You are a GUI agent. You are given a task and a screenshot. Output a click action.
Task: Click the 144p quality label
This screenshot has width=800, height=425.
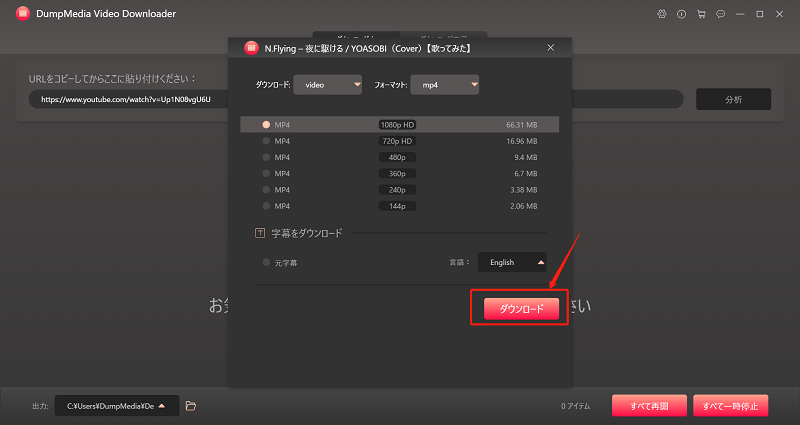tap(397, 206)
